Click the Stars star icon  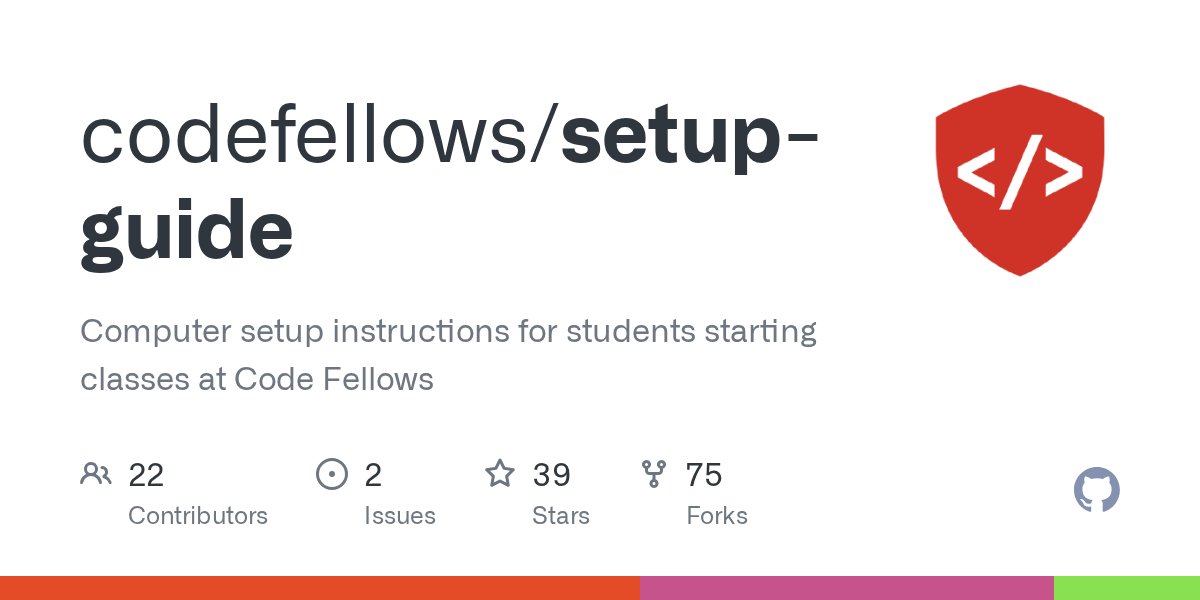point(500,473)
